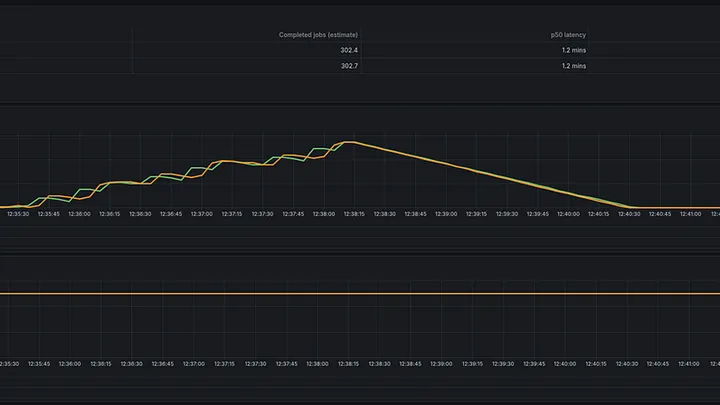
Task: Click 12:37:00 tick label on upper chart
Action: point(202,214)
